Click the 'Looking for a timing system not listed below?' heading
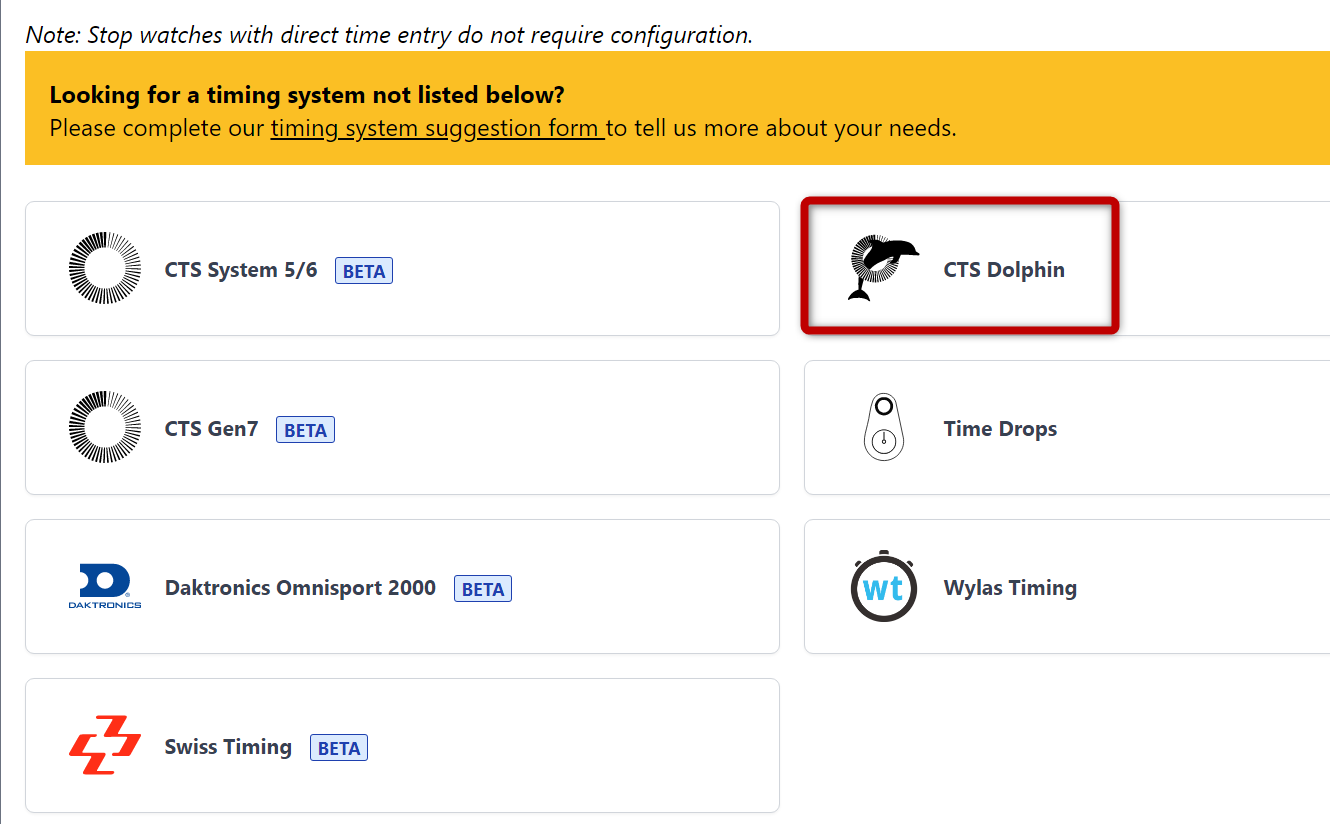Viewport: 1330px width, 824px height. [307, 96]
